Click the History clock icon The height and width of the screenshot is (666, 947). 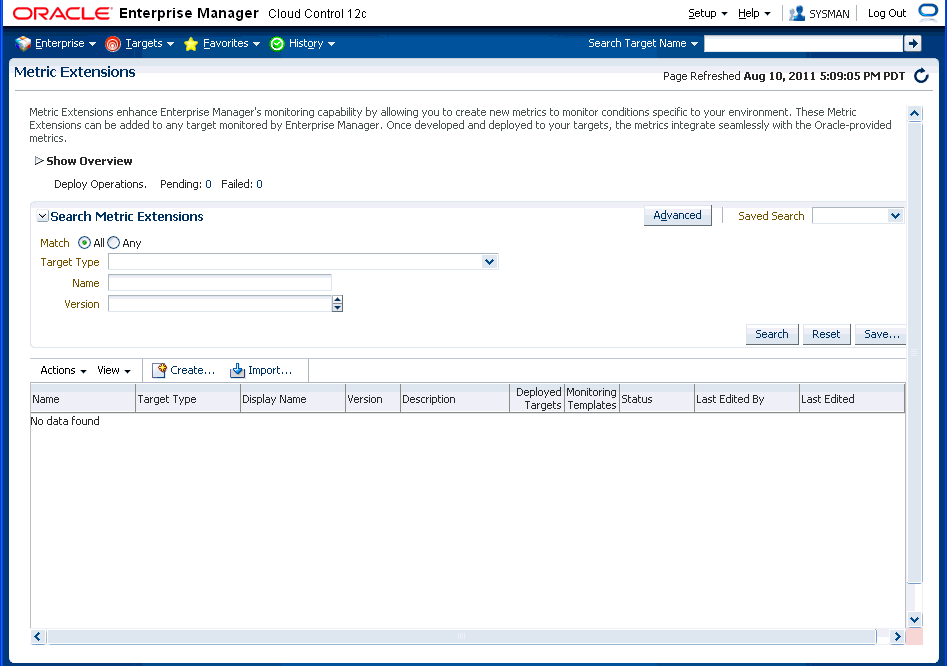(x=277, y=43)
